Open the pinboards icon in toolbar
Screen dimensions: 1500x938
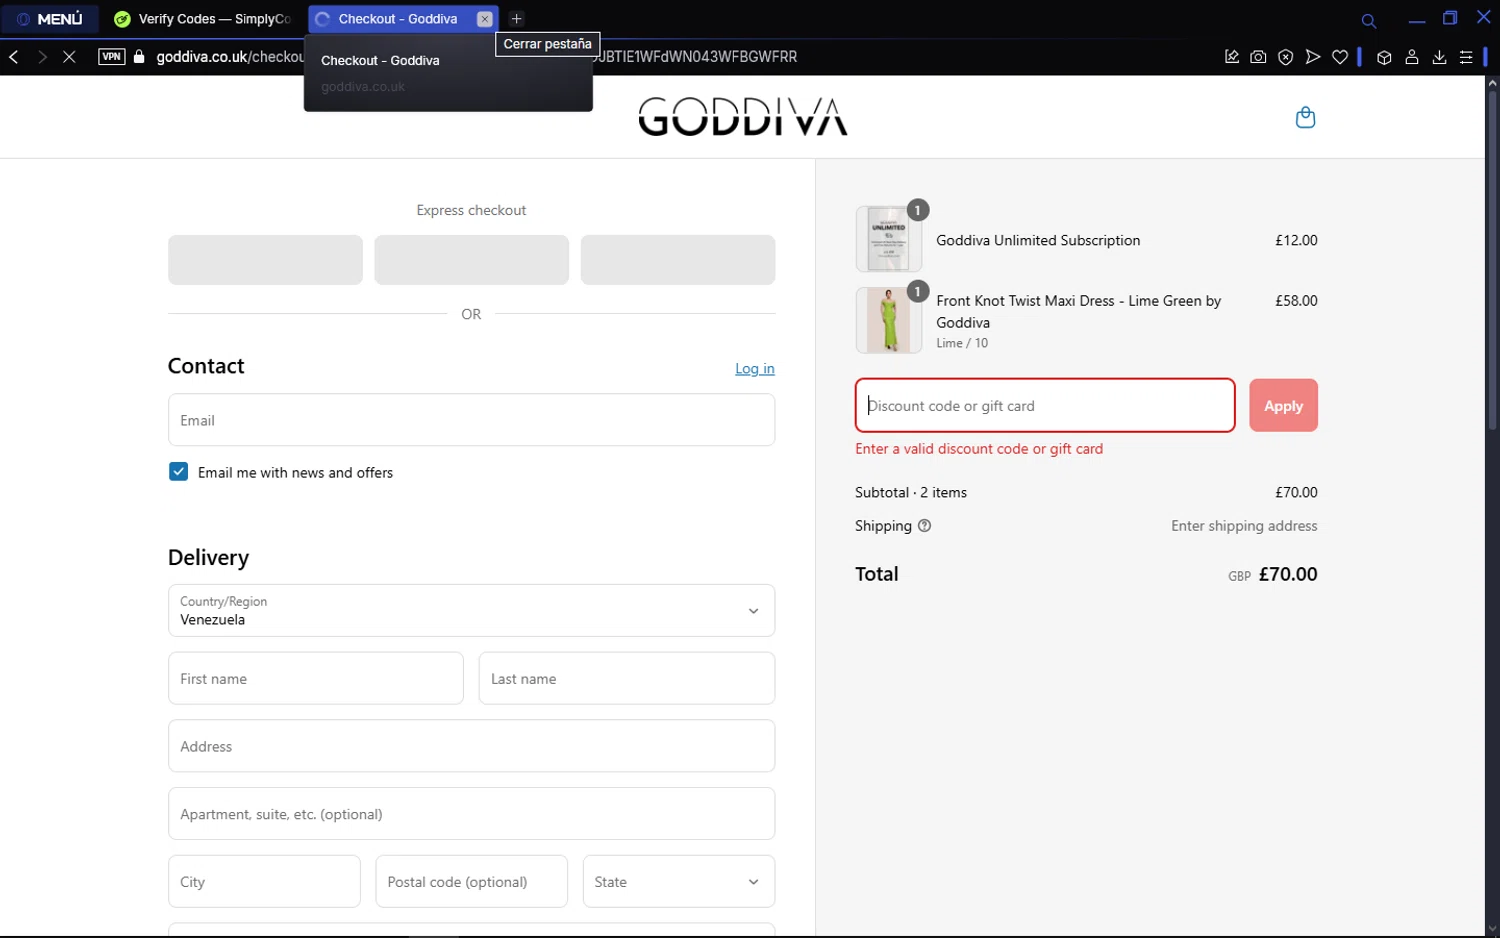[x=1232, y=57]
